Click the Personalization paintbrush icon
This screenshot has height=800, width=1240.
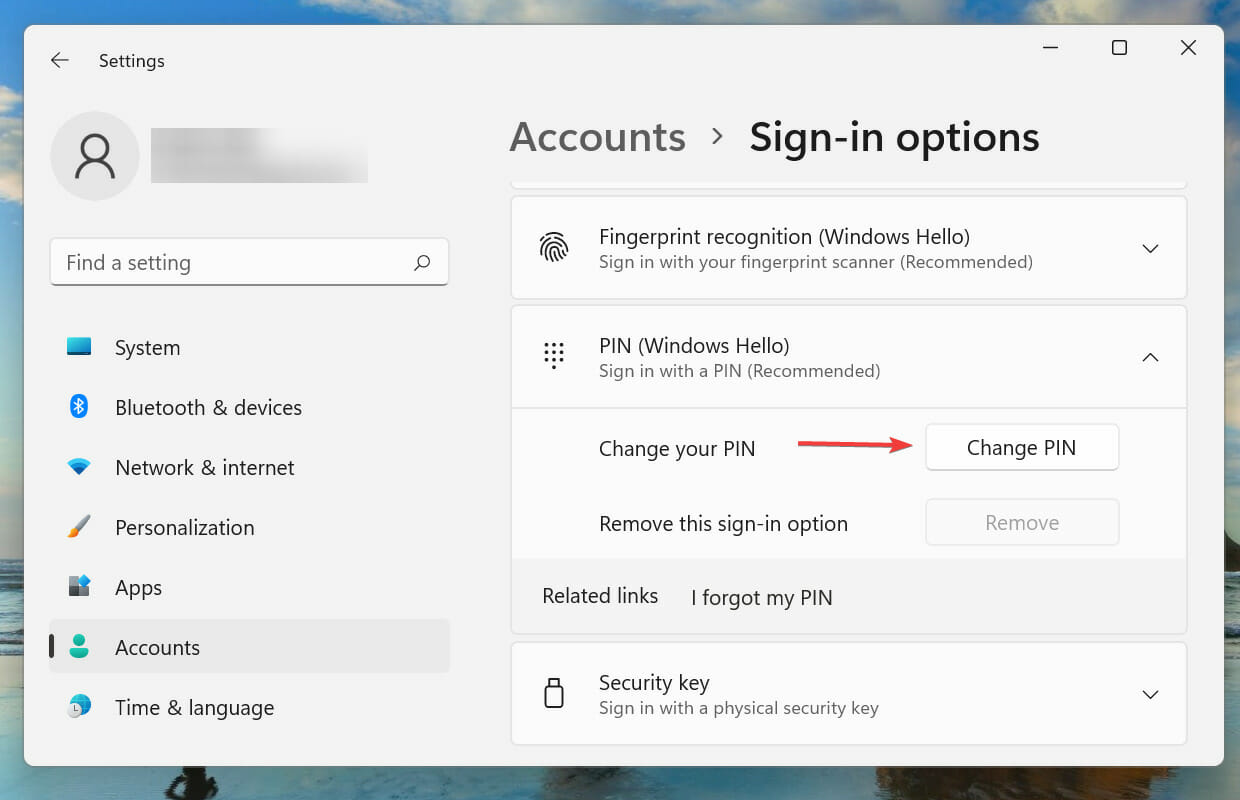[79, 527]
